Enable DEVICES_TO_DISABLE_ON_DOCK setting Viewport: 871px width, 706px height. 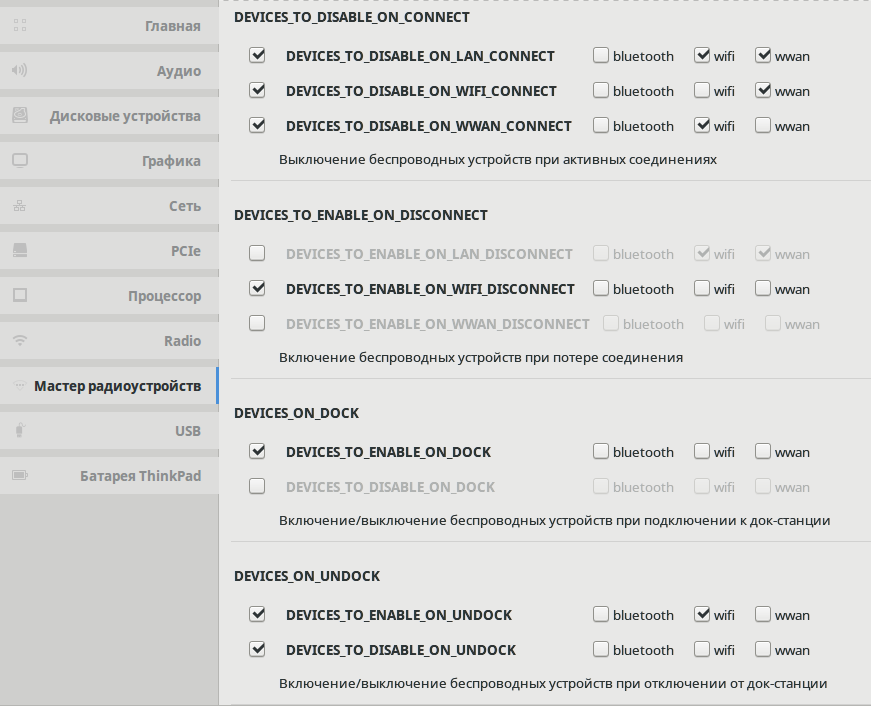tap(257, 487)
